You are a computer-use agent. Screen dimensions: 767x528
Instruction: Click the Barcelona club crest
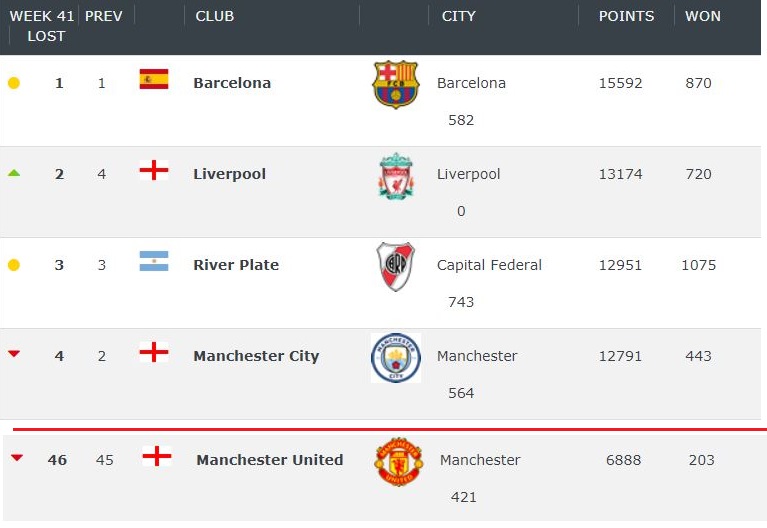[x=395, y=84]
